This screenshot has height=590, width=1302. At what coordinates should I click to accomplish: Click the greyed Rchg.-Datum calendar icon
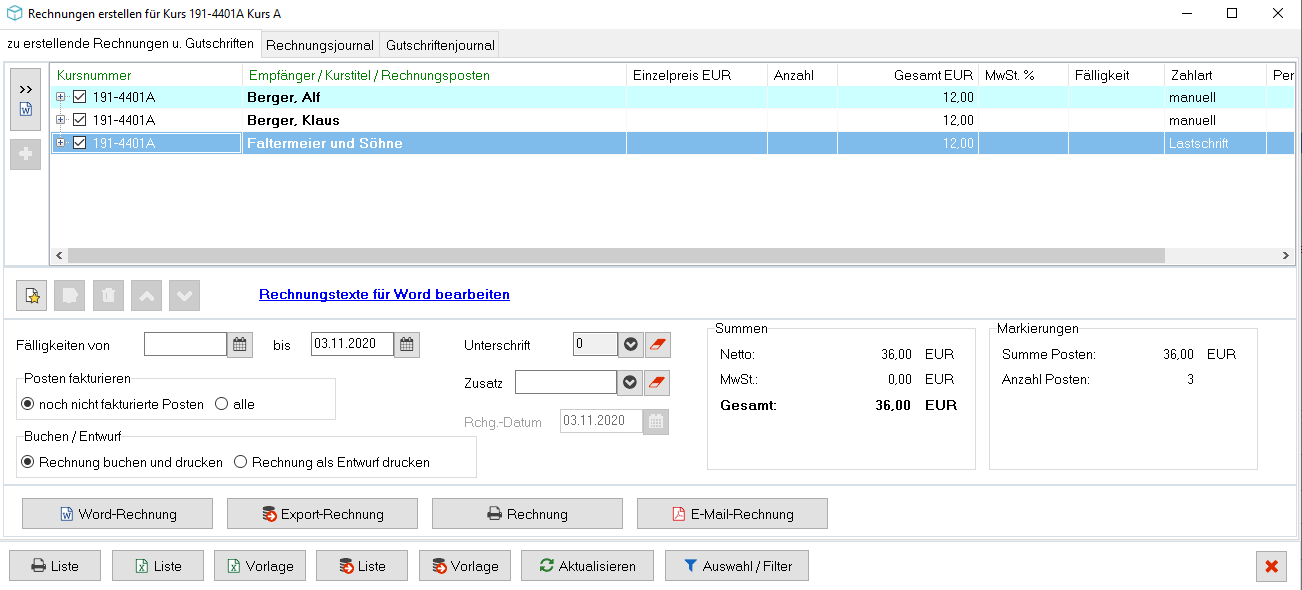click(656, 422)
